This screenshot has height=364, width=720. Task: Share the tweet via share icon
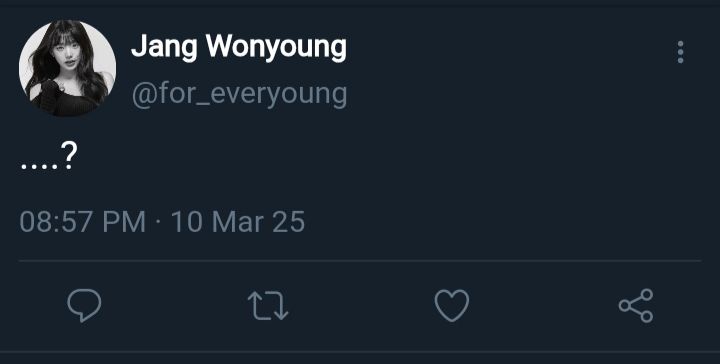pos(636,305)
